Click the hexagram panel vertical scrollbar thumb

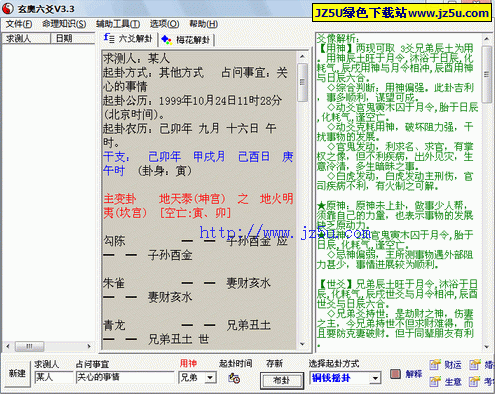point(302,83)
